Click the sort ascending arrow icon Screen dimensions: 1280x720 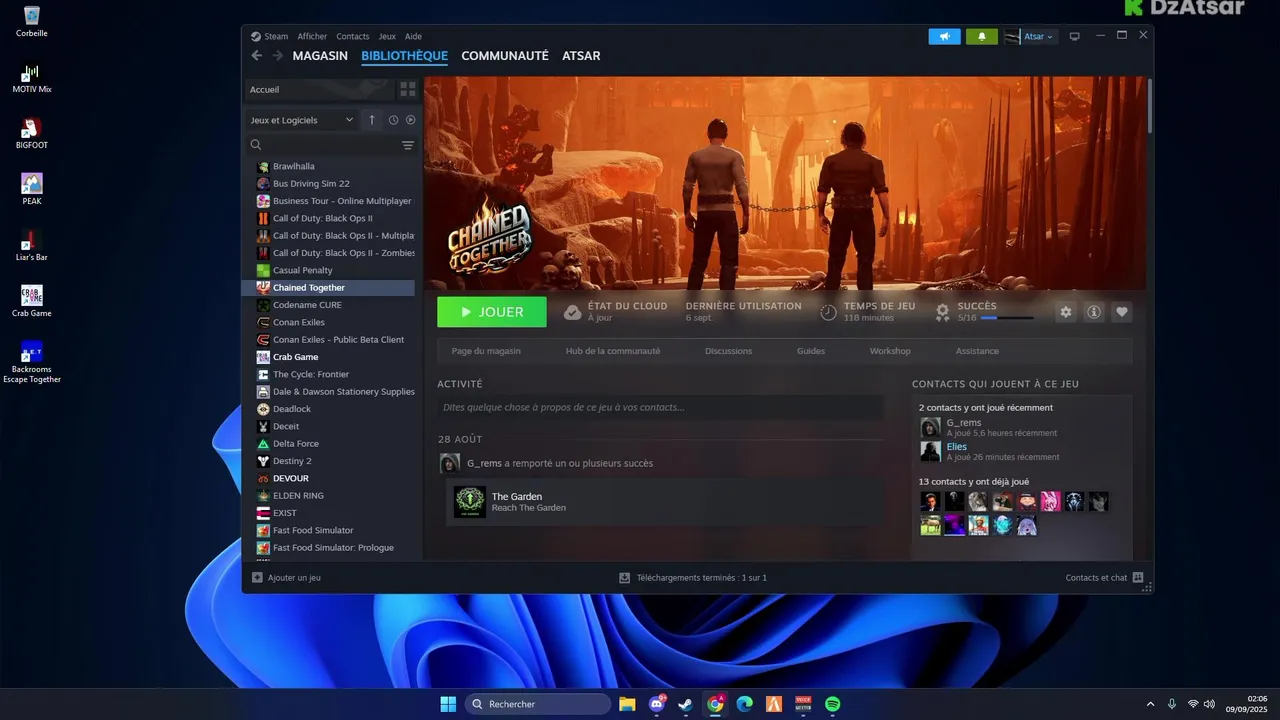[x=372, y=120]
